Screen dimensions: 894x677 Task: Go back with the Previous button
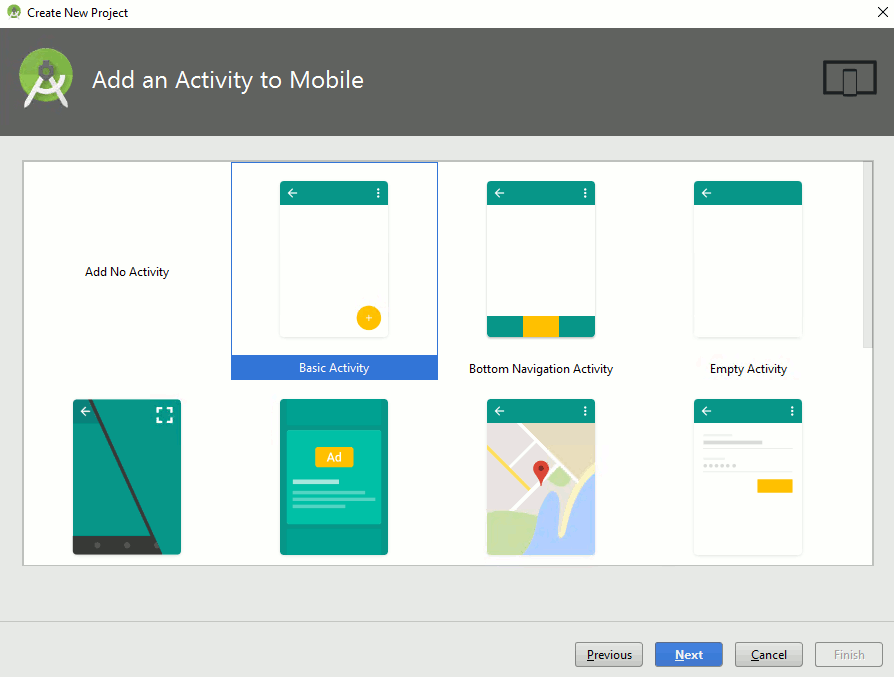(609, 655)
